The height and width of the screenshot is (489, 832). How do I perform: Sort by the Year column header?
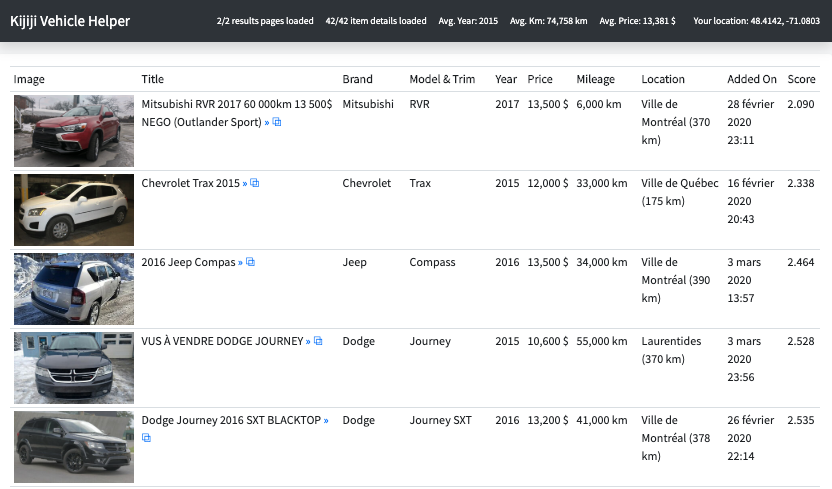506,79
